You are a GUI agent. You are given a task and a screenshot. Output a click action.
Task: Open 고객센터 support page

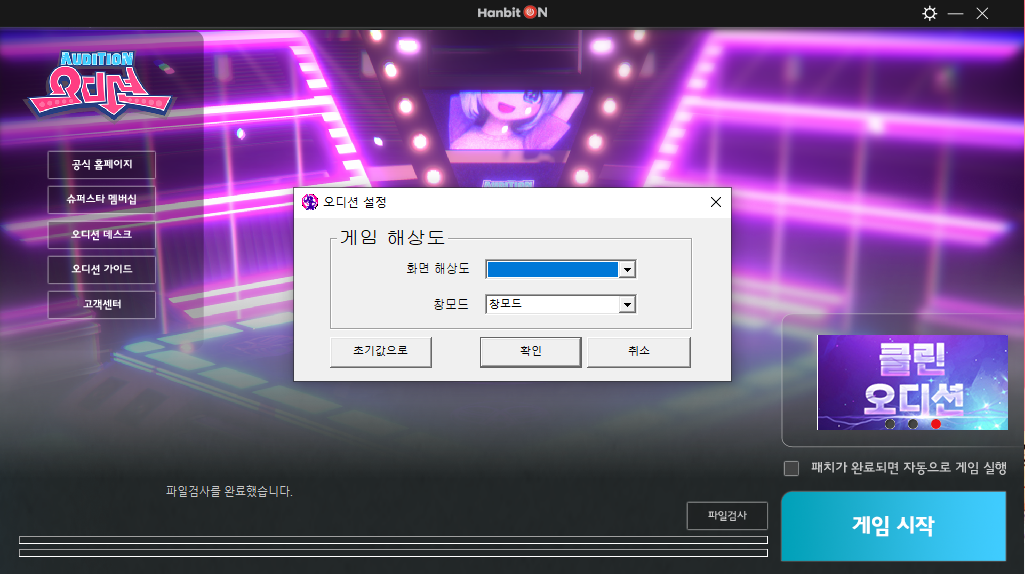101,304
